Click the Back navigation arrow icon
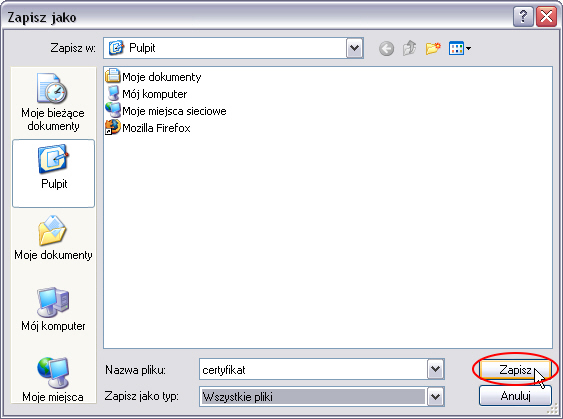This screenshot has height=419, width=563. (x=386, y=48)
